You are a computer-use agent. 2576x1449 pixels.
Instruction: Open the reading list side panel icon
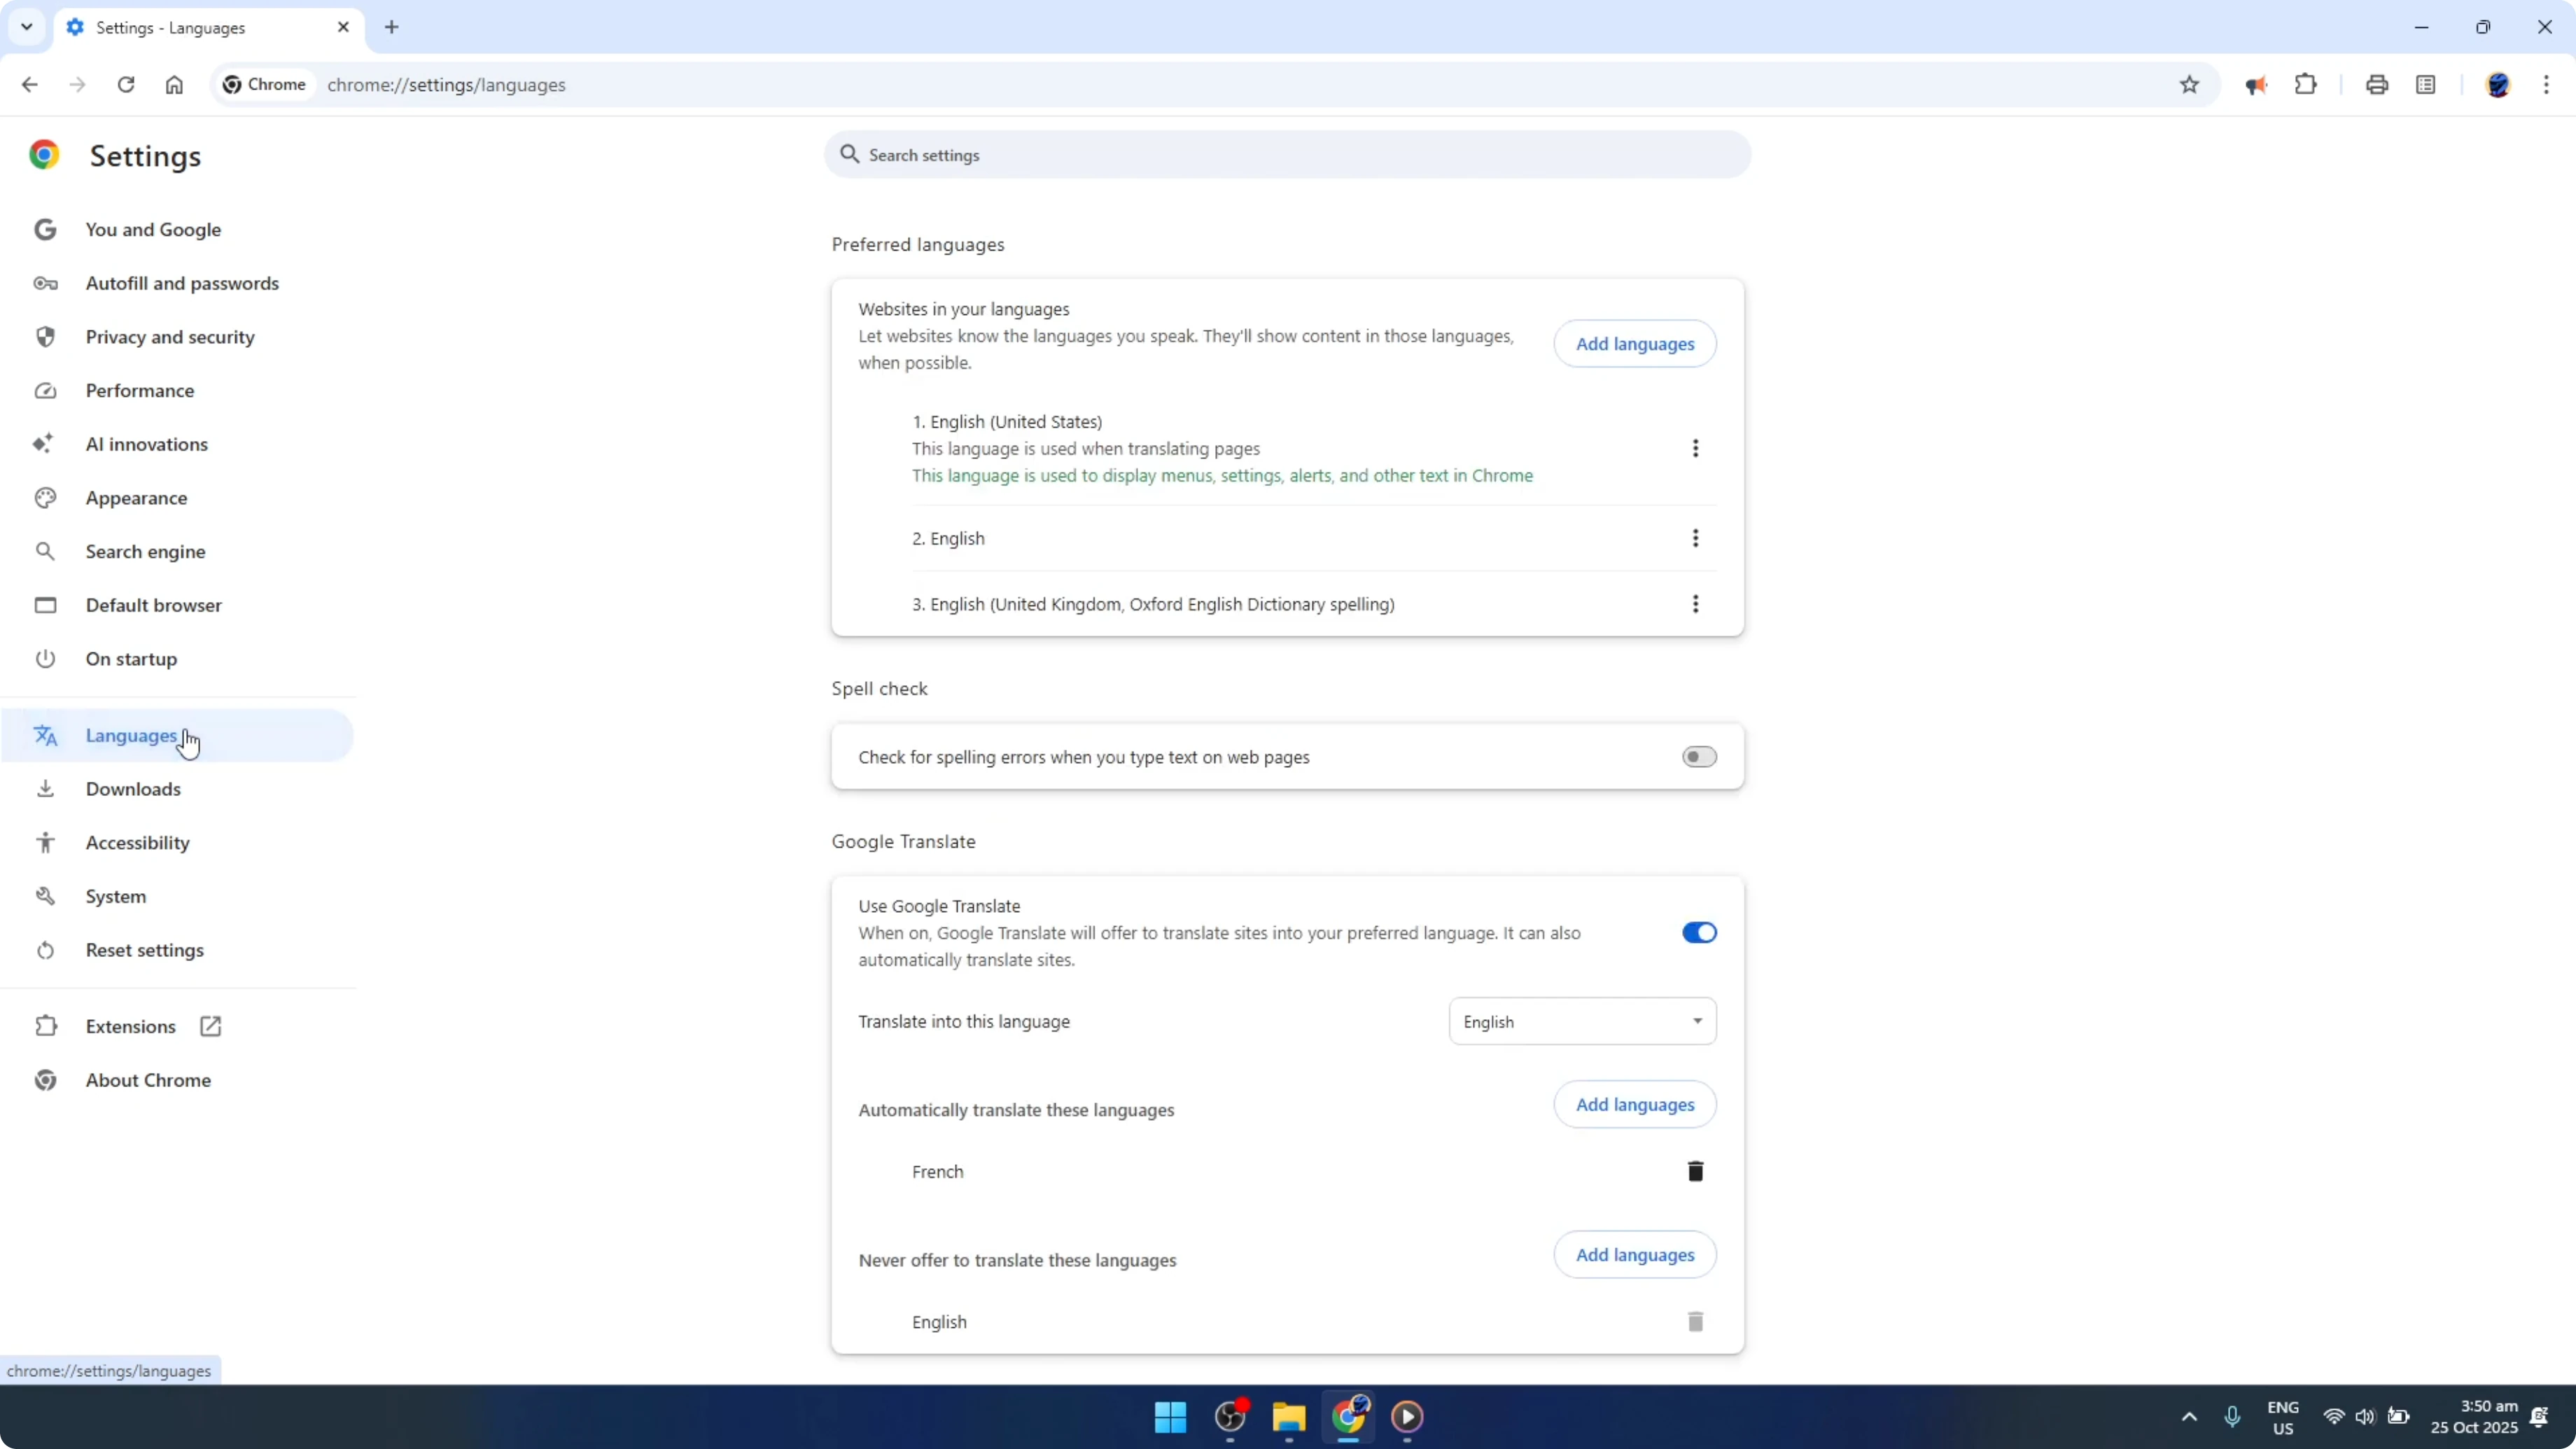click(2428, 84)
